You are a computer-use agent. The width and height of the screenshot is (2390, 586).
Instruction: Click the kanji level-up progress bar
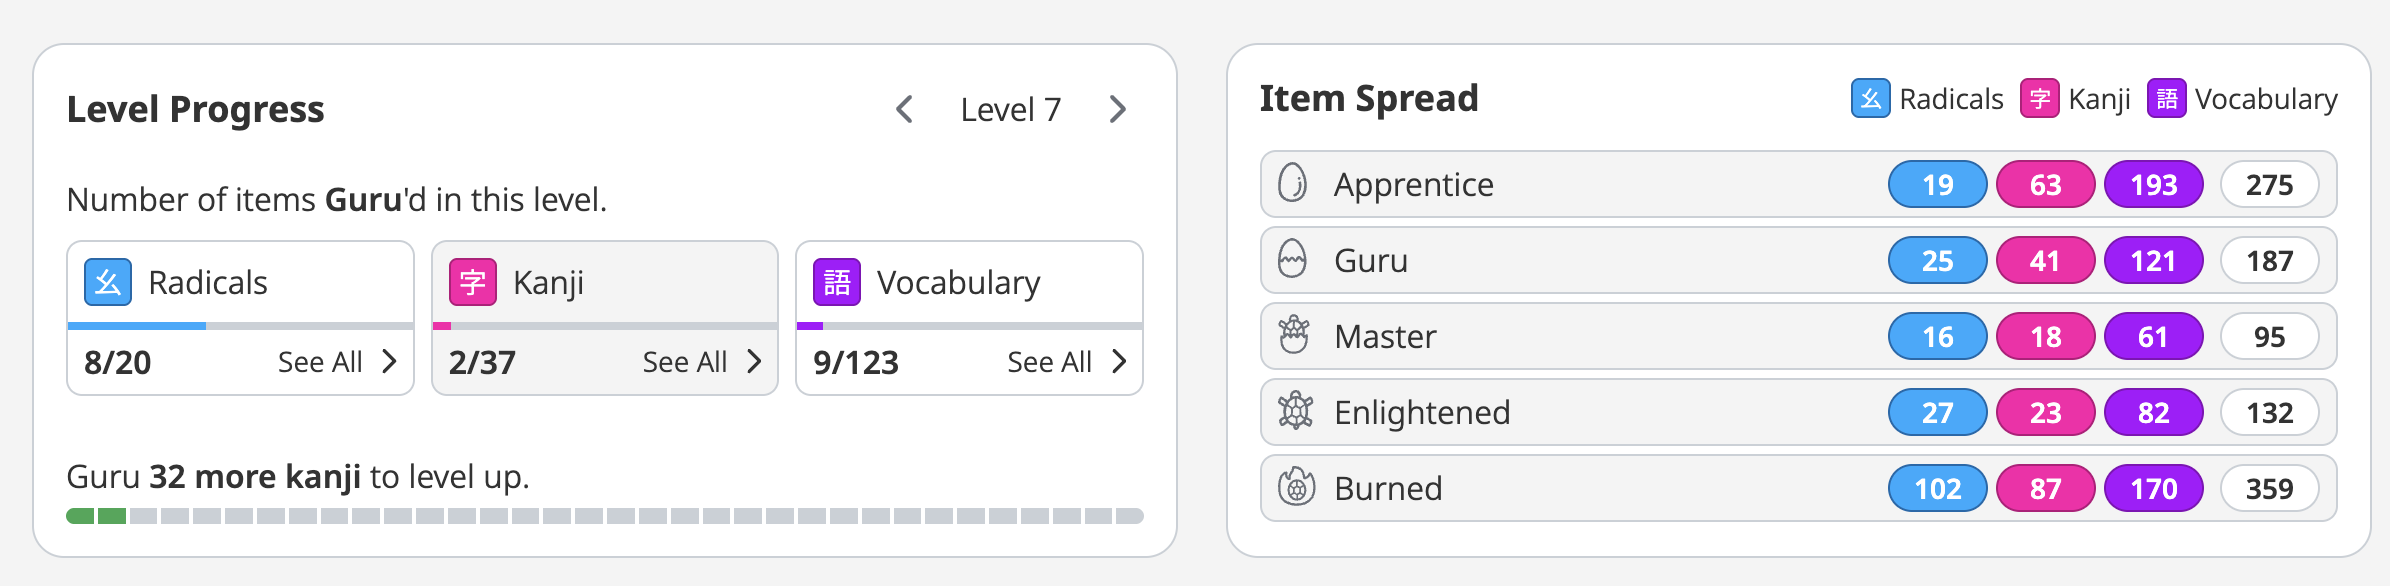[x=604, y=516]
